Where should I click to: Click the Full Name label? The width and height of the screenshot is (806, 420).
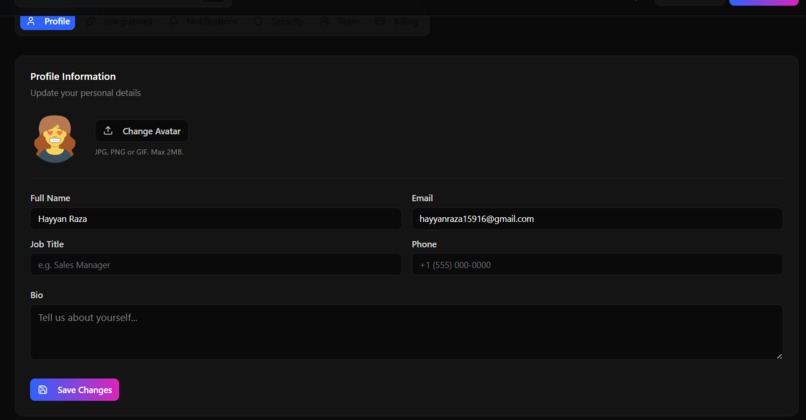click(50, 198)
